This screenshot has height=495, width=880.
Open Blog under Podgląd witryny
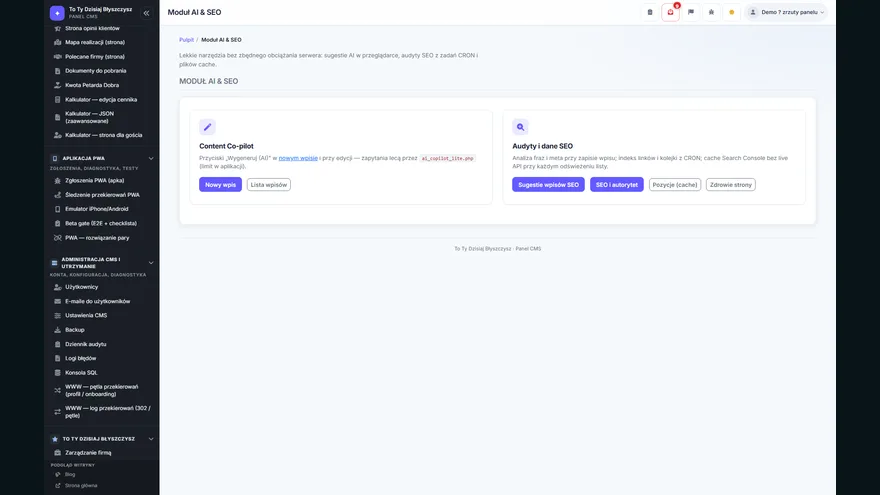click(70, 475)
